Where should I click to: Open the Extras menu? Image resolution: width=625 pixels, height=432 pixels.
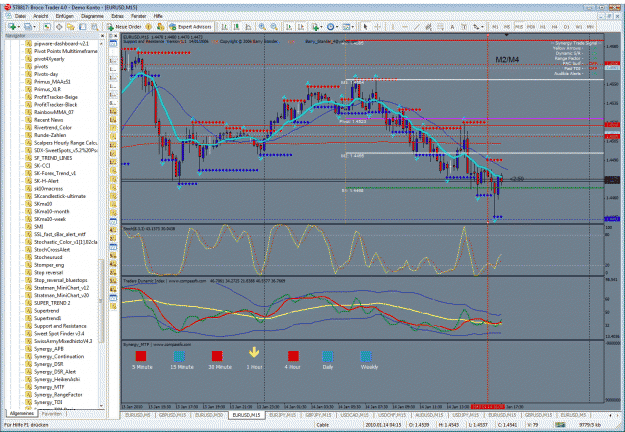(117, 16)
